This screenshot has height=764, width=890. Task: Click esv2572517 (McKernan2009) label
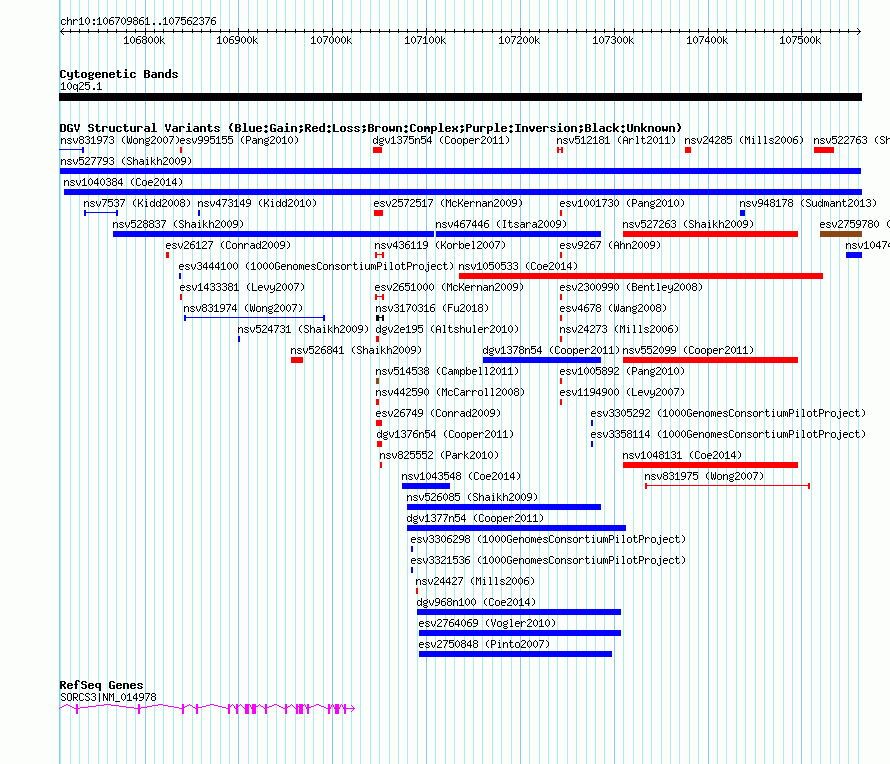click(448, 203)
